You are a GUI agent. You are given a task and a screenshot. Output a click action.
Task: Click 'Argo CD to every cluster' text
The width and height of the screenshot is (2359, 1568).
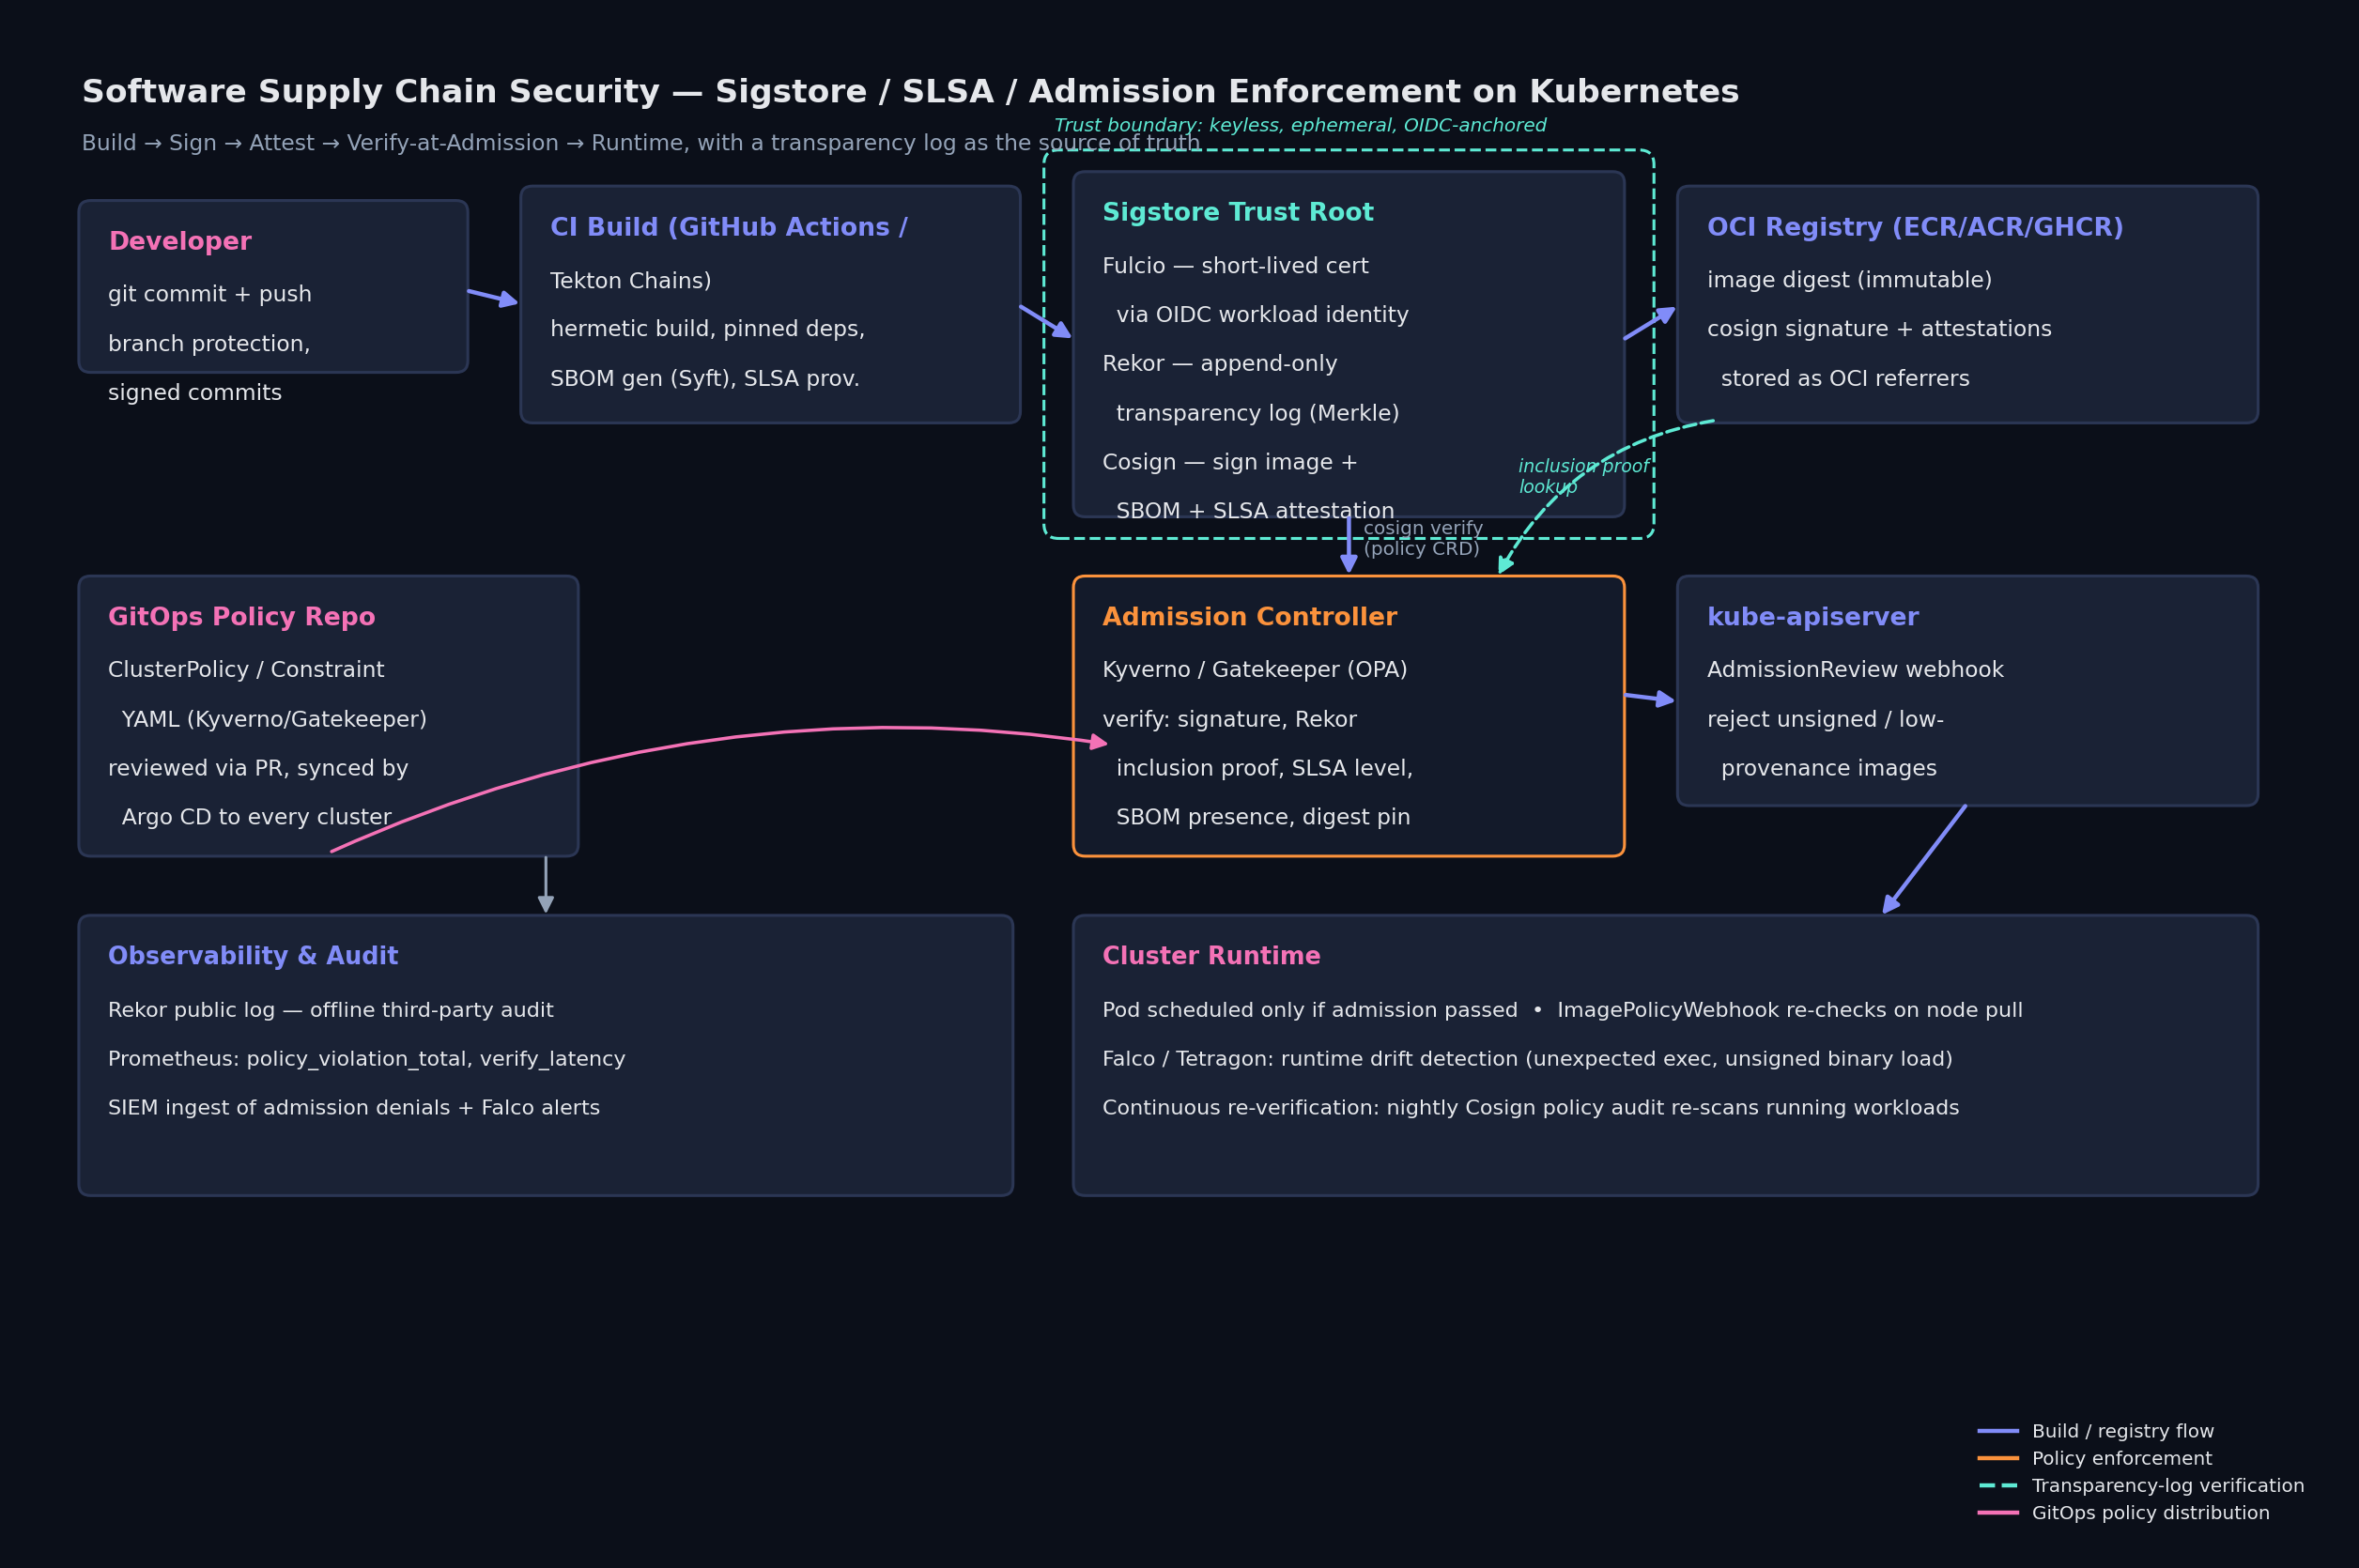click(x=256, y=818)
